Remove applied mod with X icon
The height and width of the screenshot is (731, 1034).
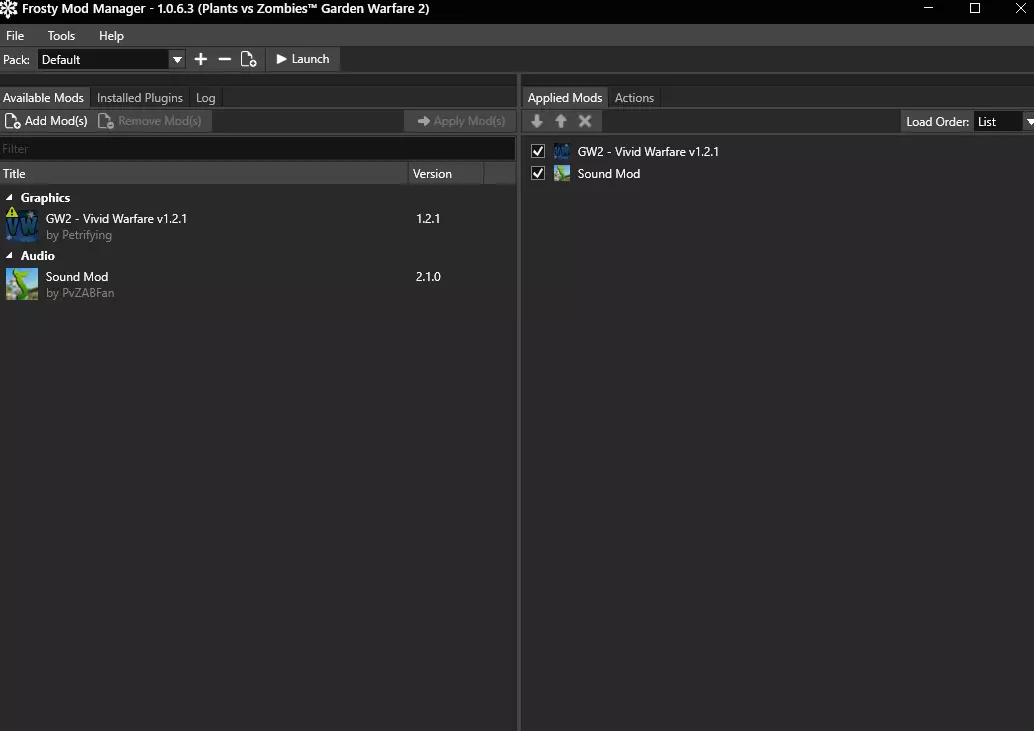585,121
